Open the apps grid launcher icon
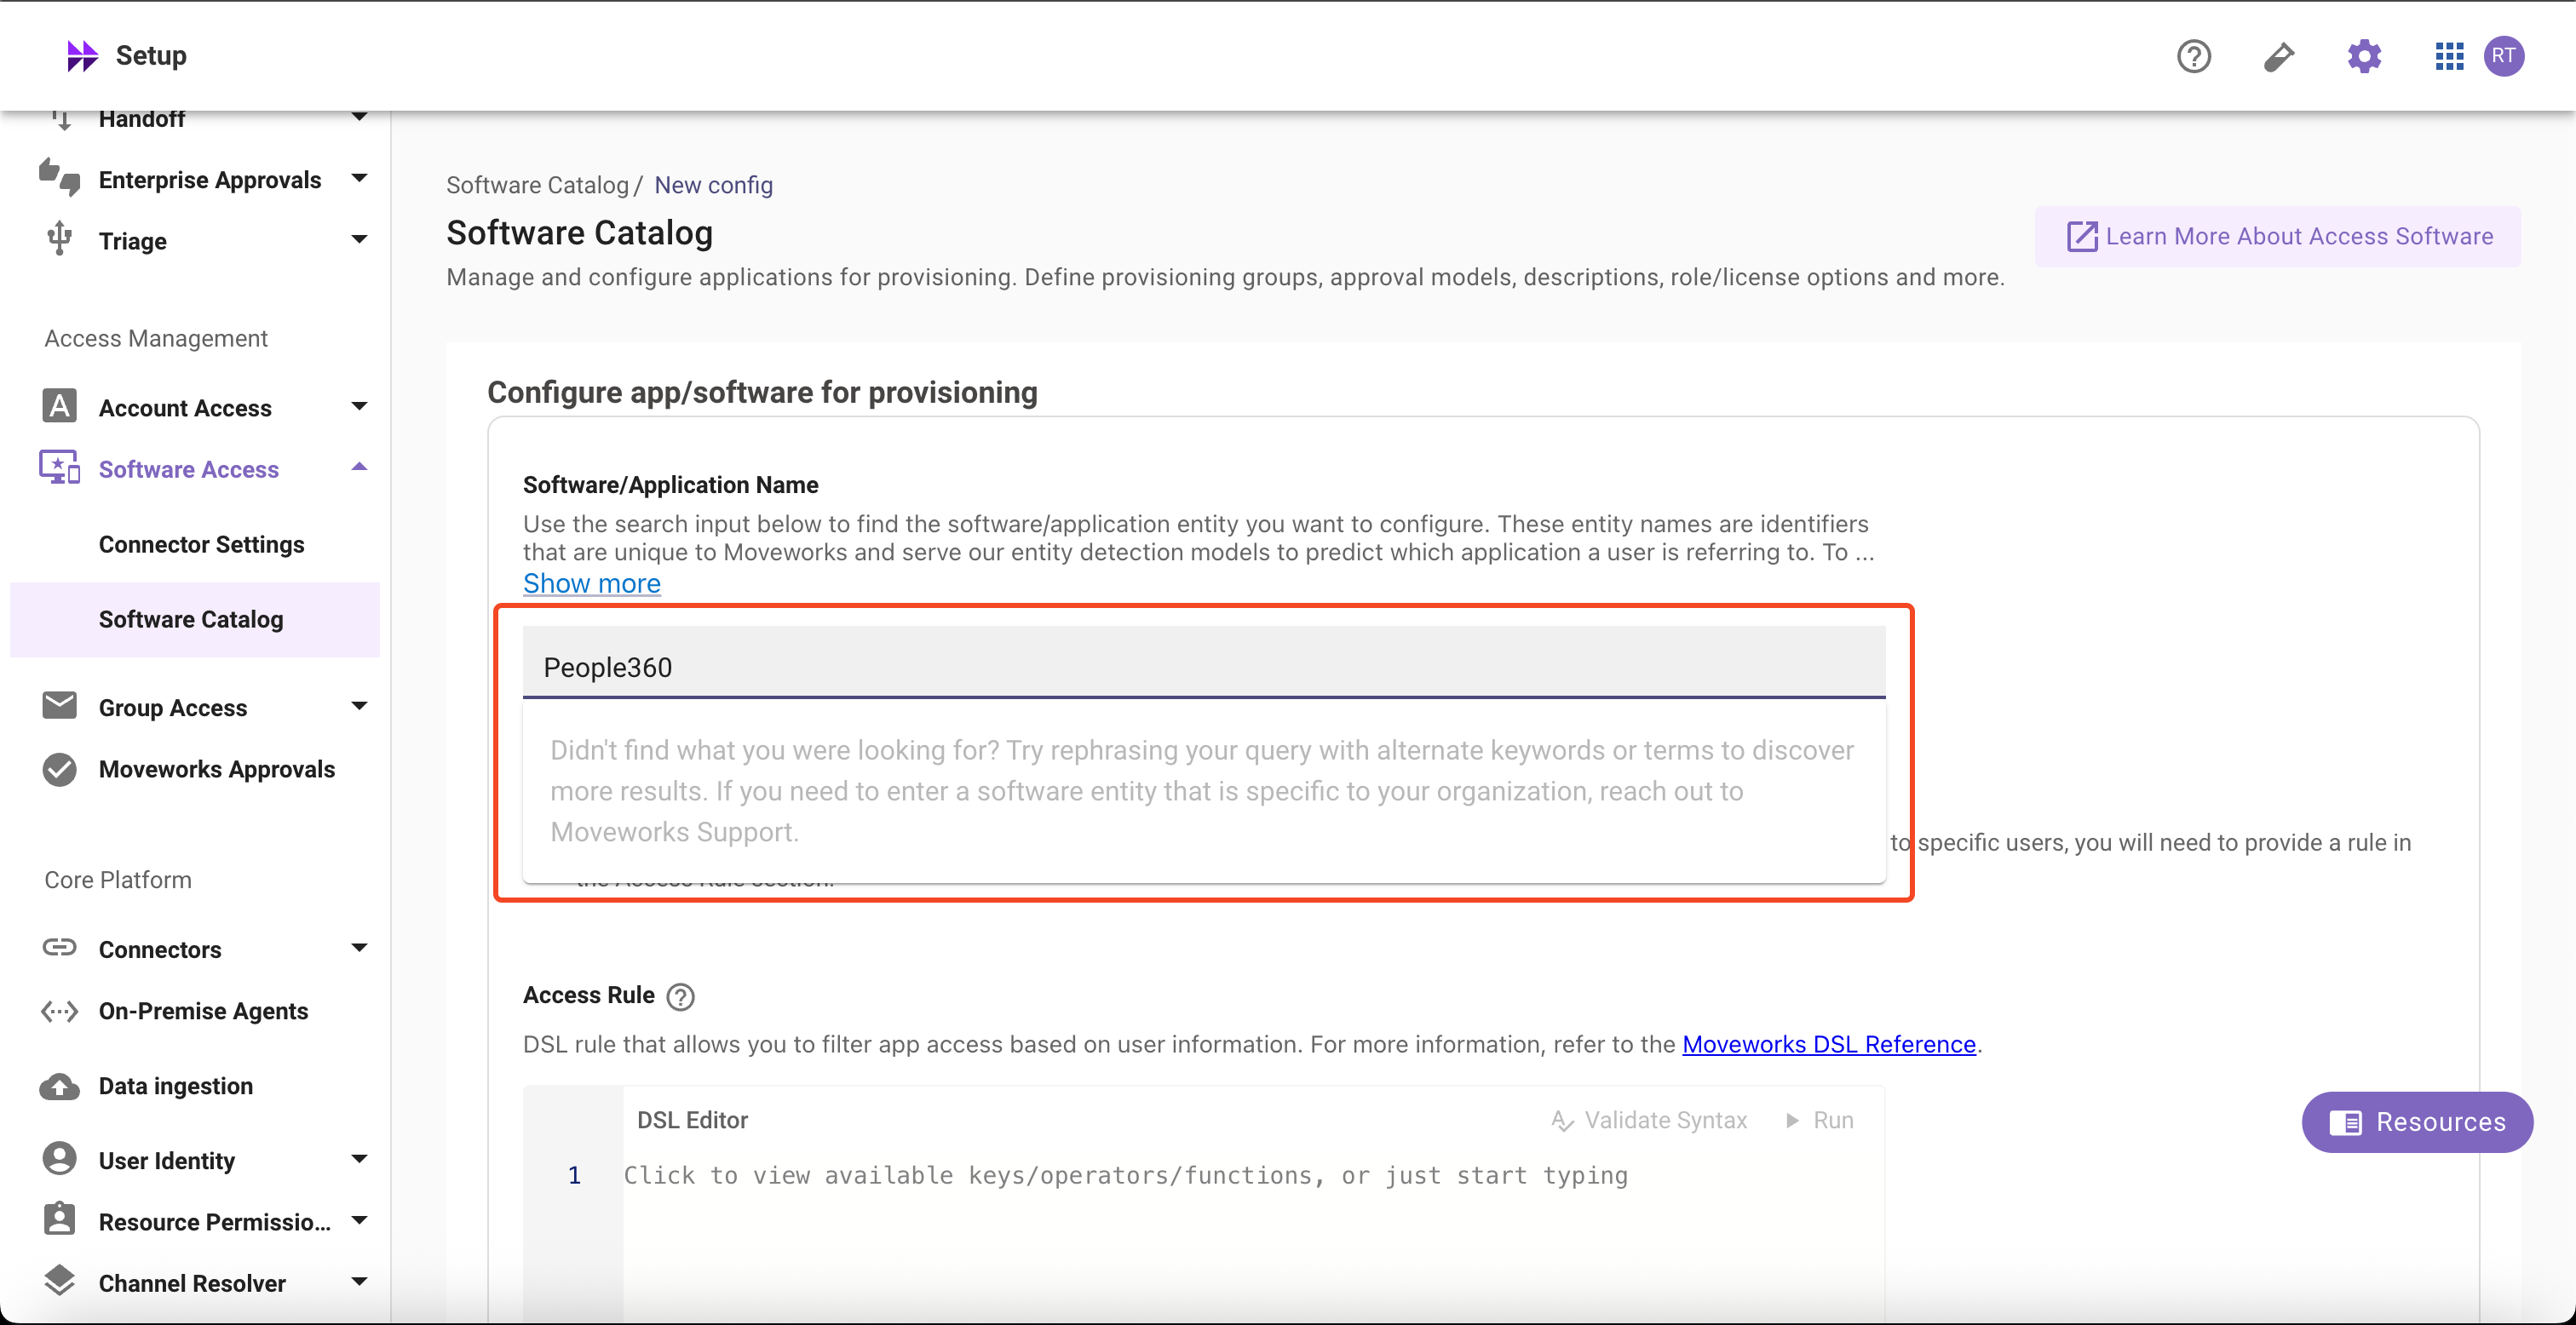 click(2448, 56)
